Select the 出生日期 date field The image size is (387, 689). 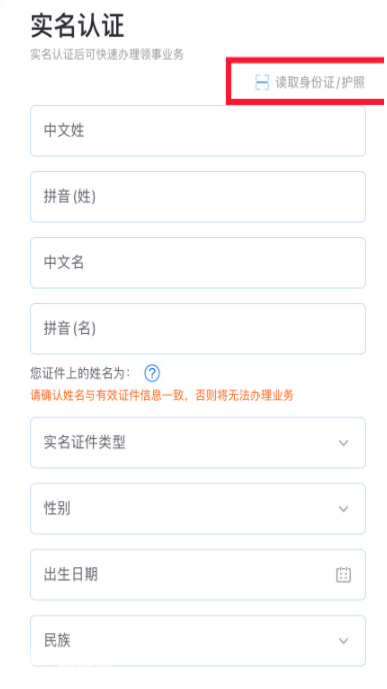tap(198, 575)
